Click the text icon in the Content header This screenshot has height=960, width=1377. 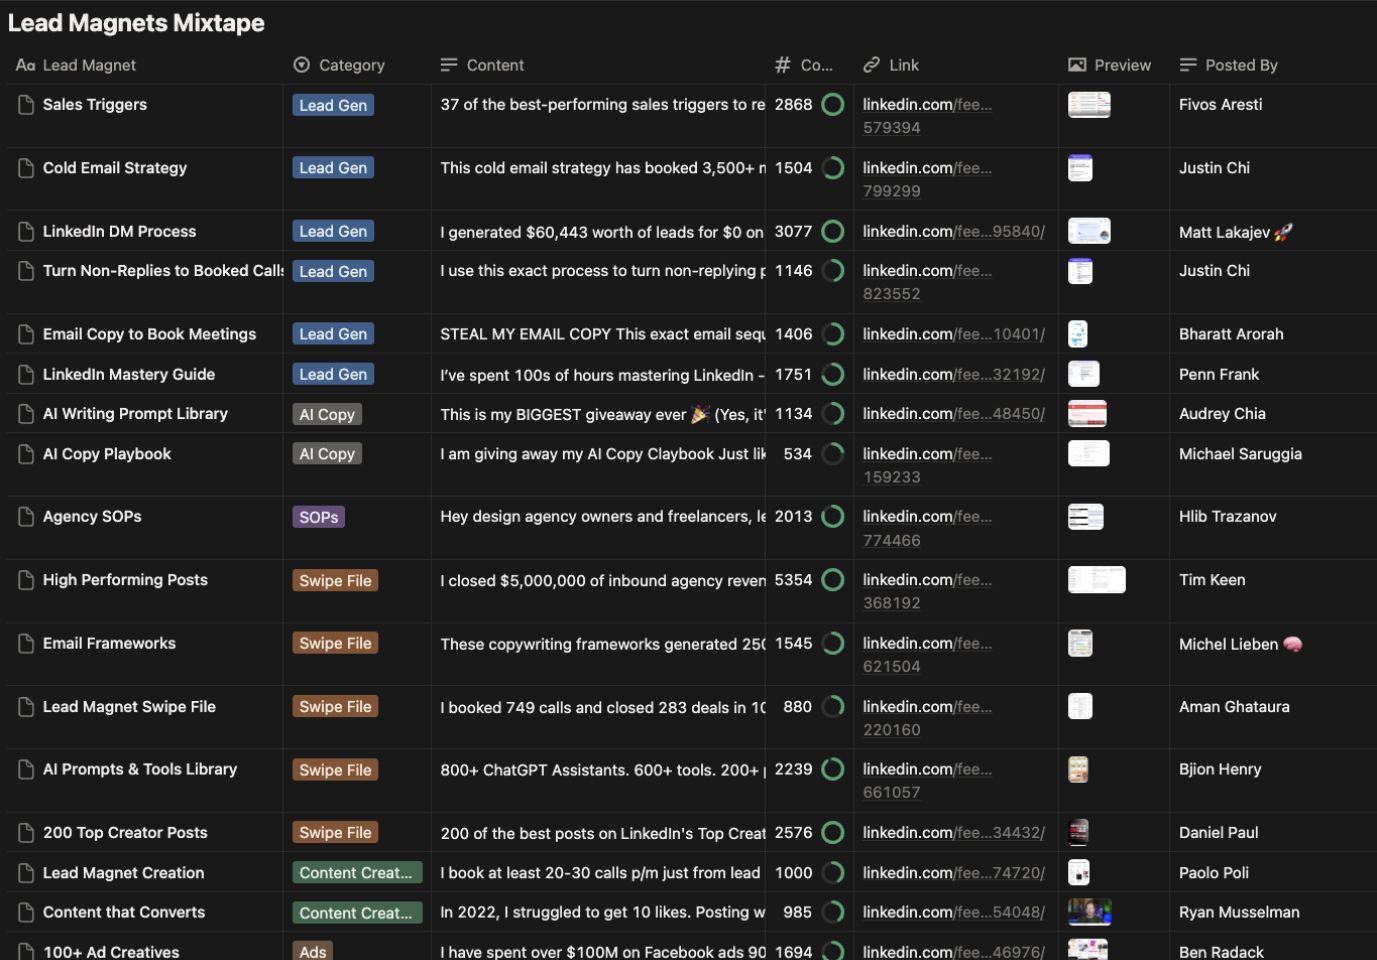449,65
